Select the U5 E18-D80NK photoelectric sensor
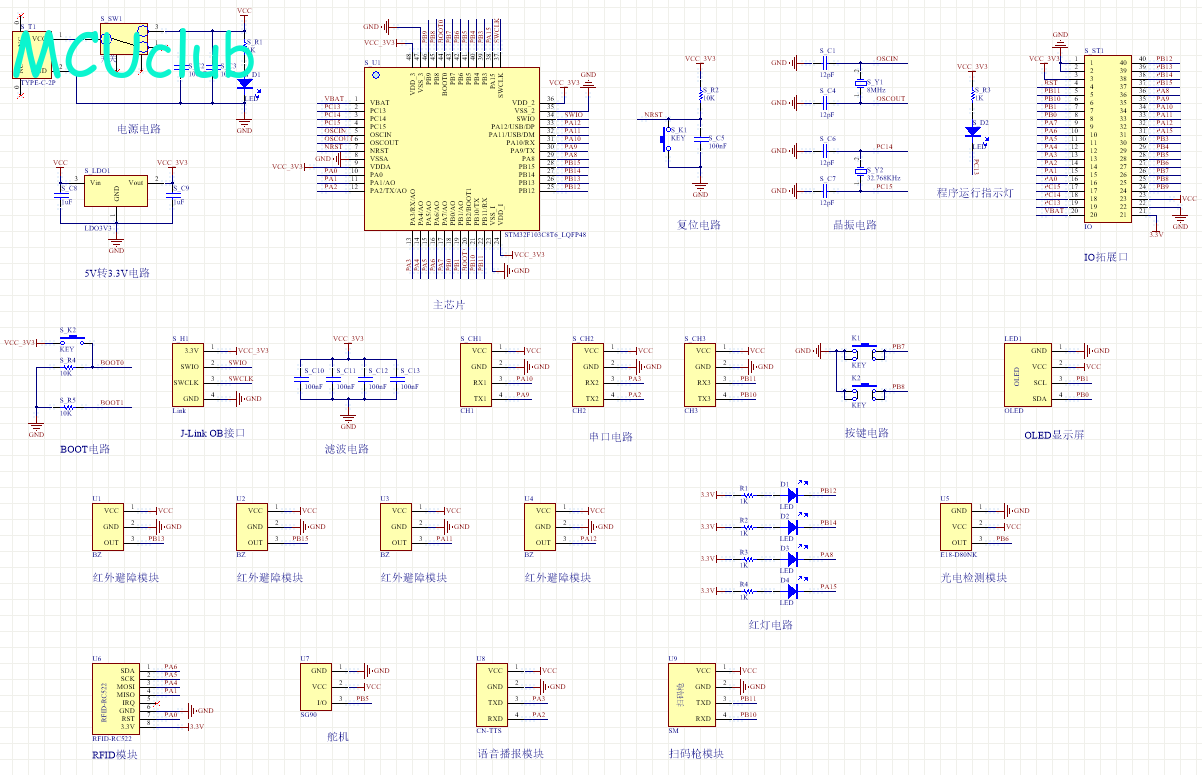1203x775 pixels. (x=958, y=526)
